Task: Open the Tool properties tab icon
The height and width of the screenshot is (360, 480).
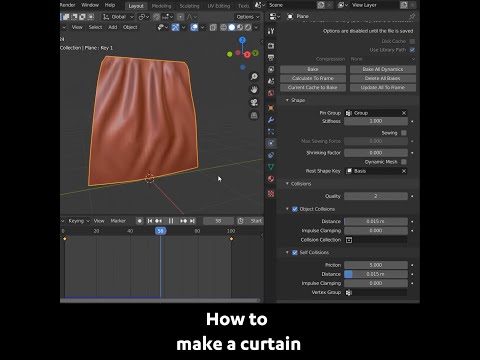Action: pos(271,31)
